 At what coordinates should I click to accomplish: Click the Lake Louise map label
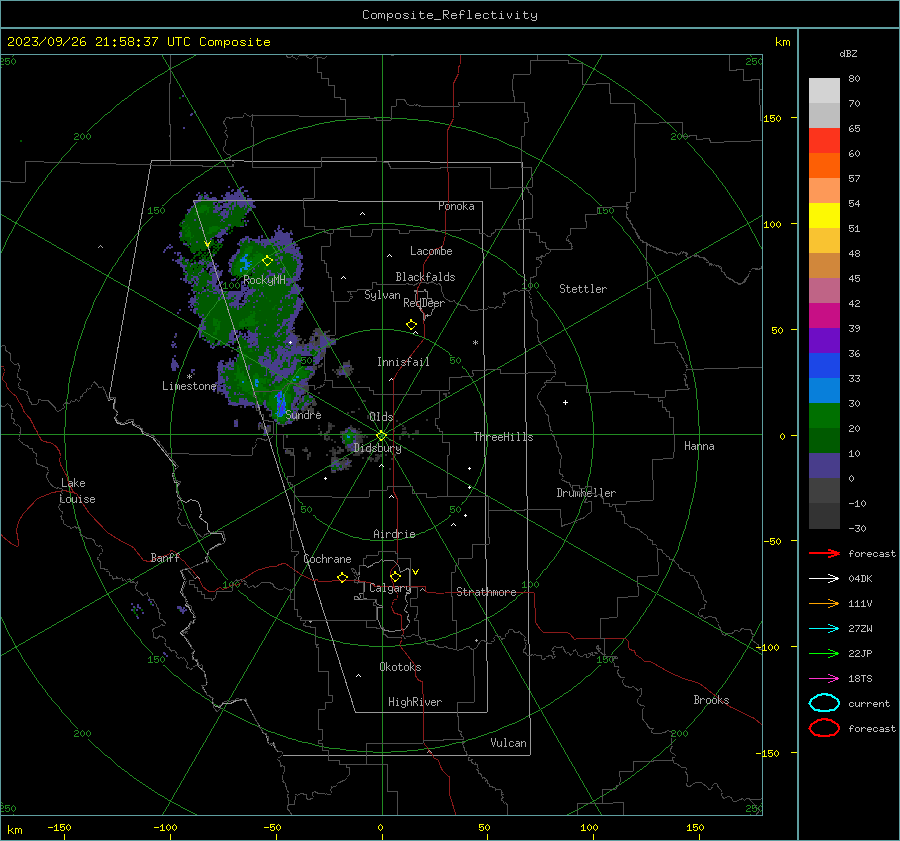pos(77,491)
